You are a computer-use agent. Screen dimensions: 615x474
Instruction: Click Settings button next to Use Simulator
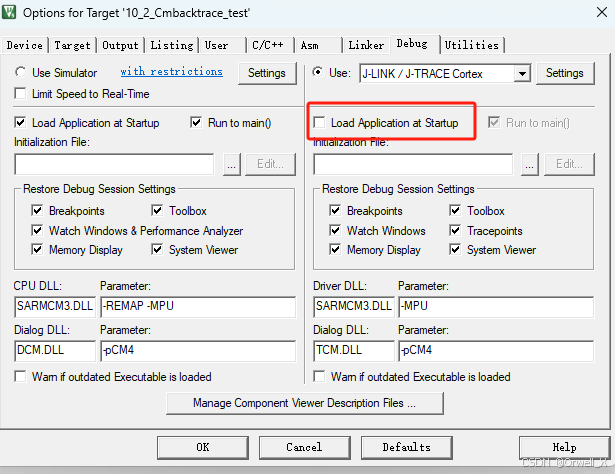(x=267, y=73)
